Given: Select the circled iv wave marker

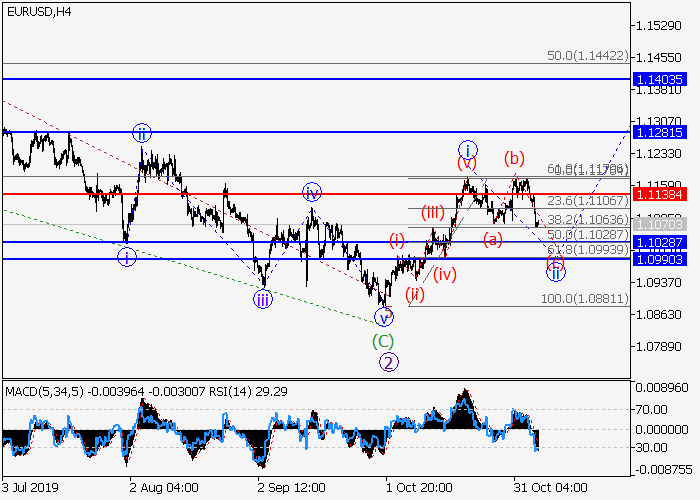Looking at the screenshot, I should click(312, 192).
